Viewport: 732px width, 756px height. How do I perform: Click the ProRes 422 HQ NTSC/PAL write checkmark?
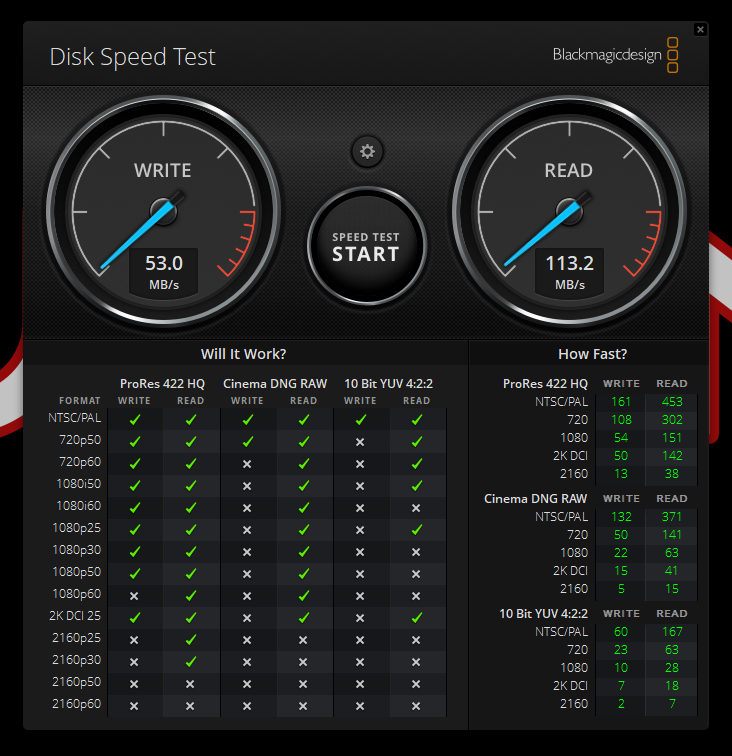click(x=134, y=420)
